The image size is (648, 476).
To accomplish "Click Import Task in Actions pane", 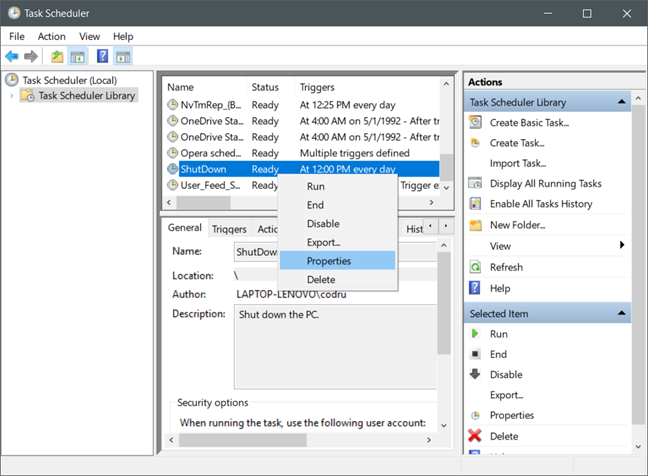I will 517,163.
